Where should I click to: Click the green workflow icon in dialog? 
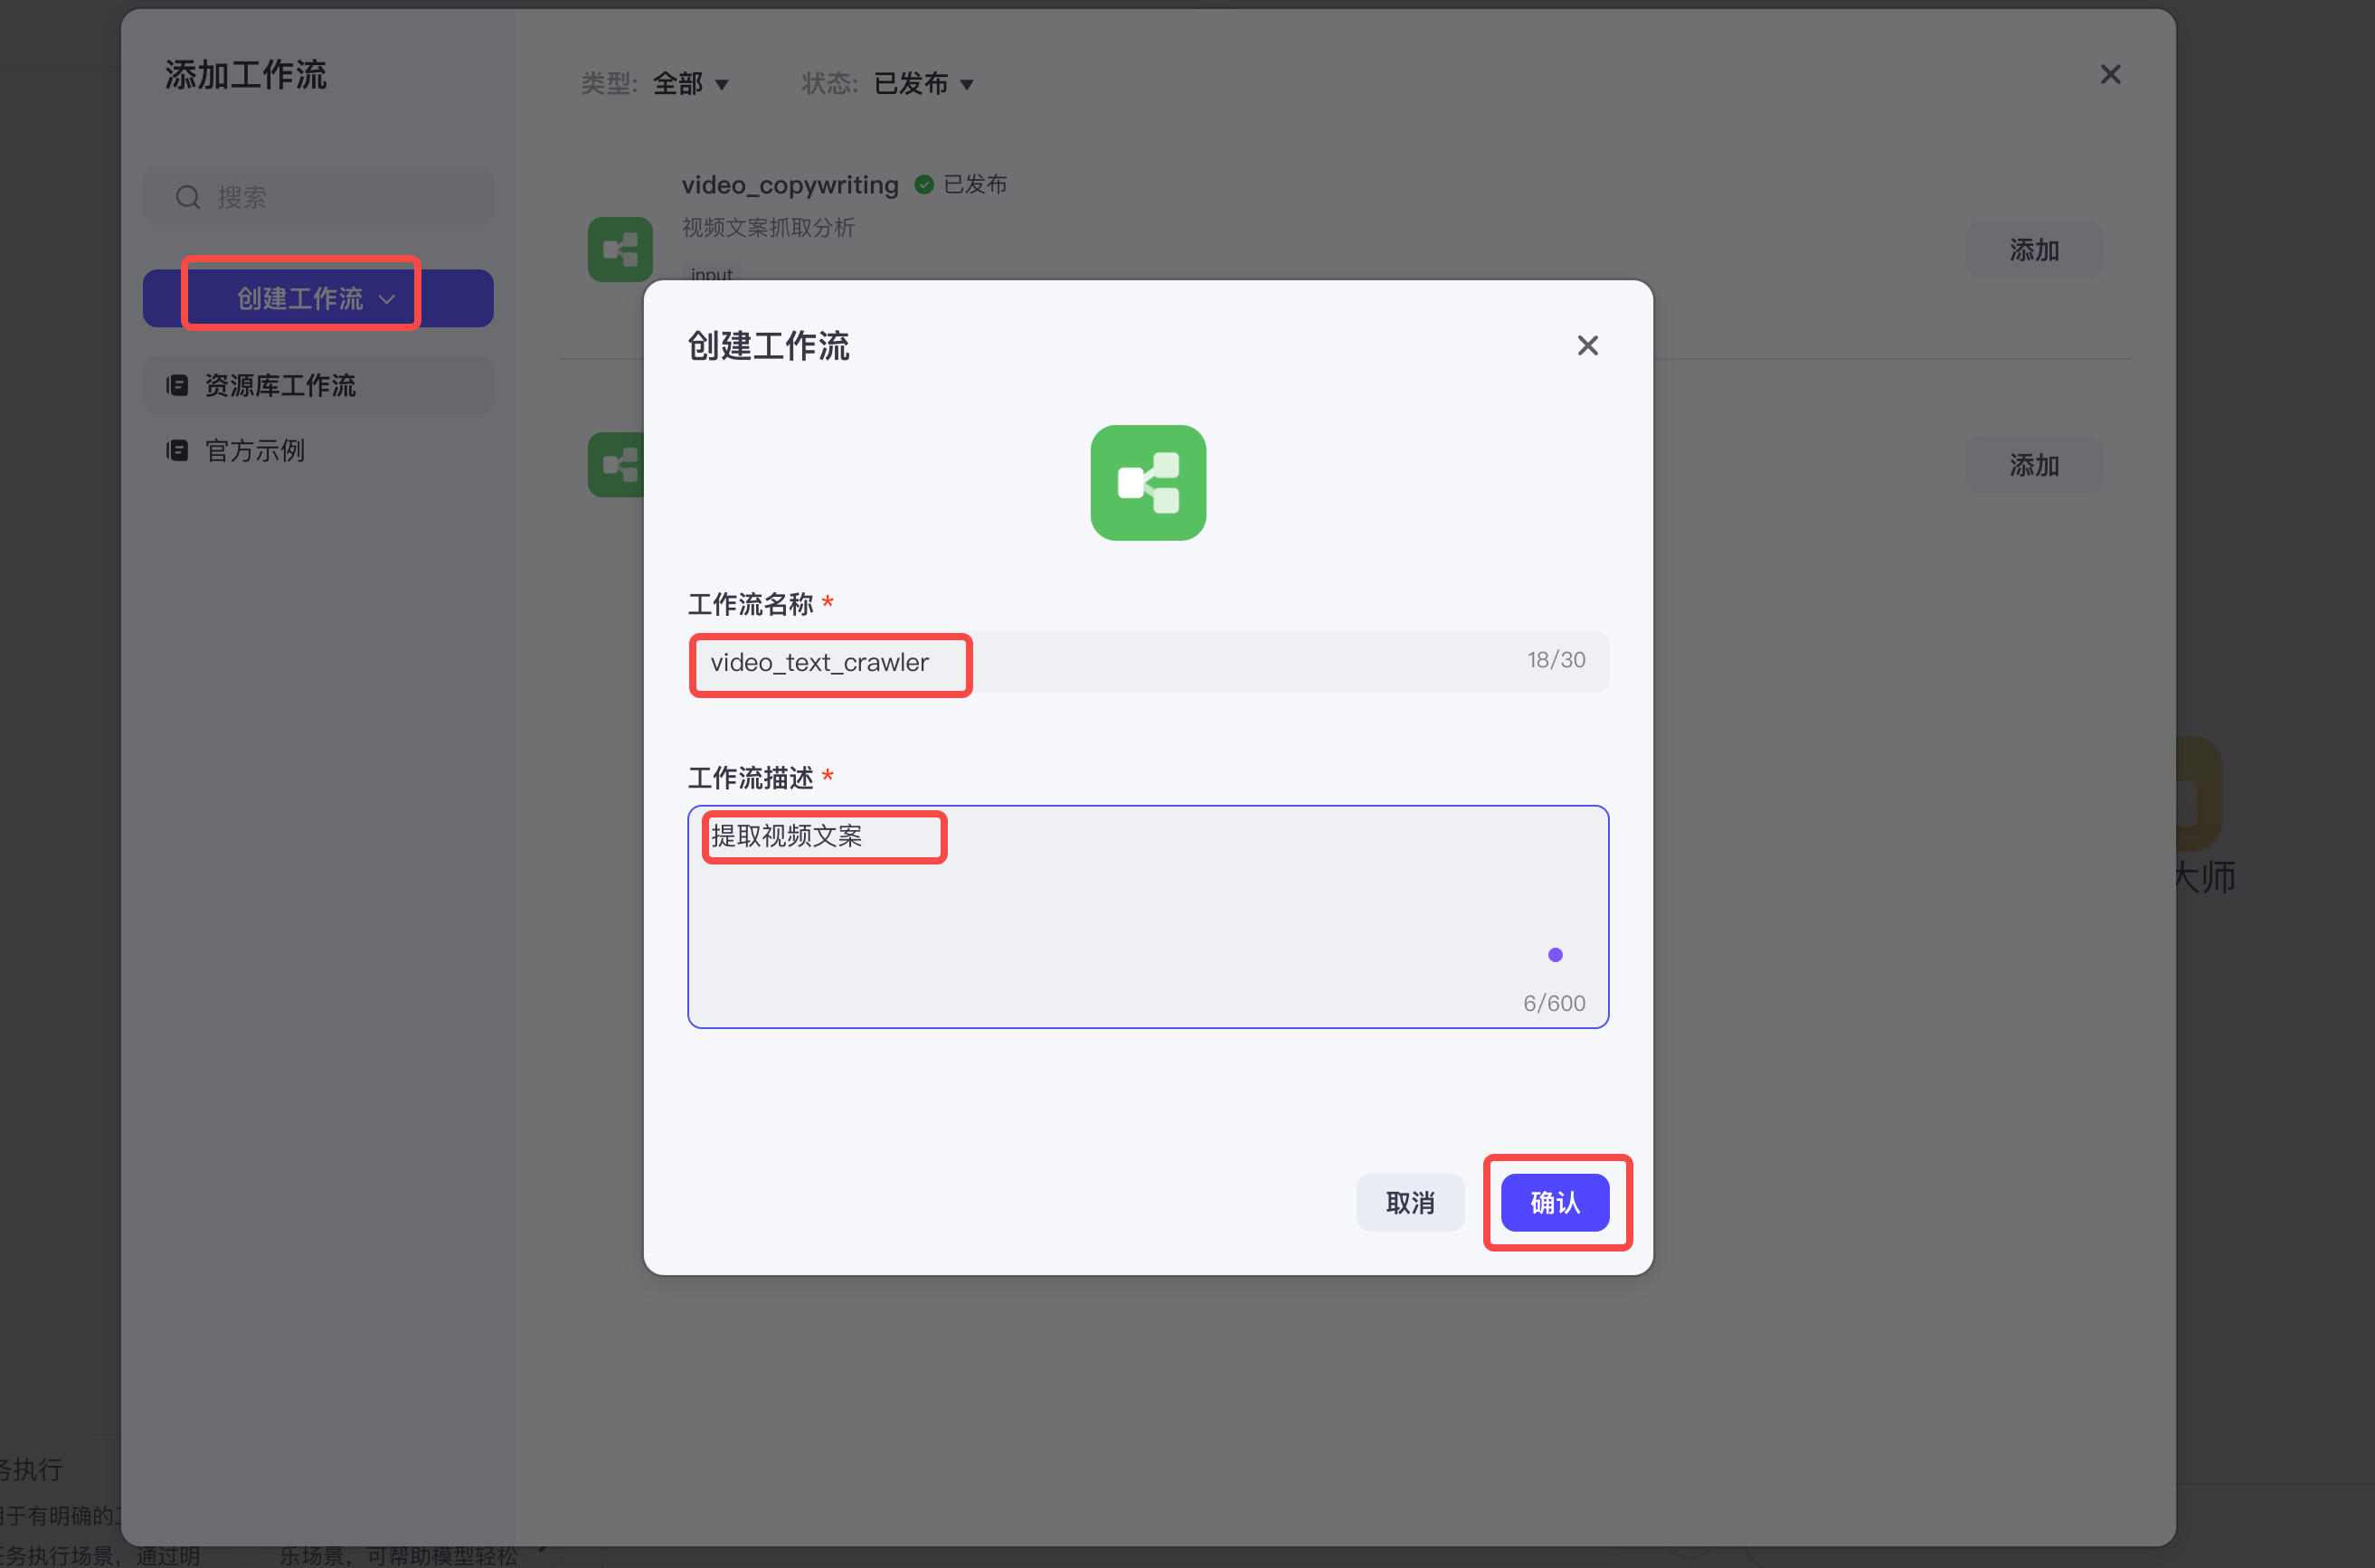[x=1148, y=483]
